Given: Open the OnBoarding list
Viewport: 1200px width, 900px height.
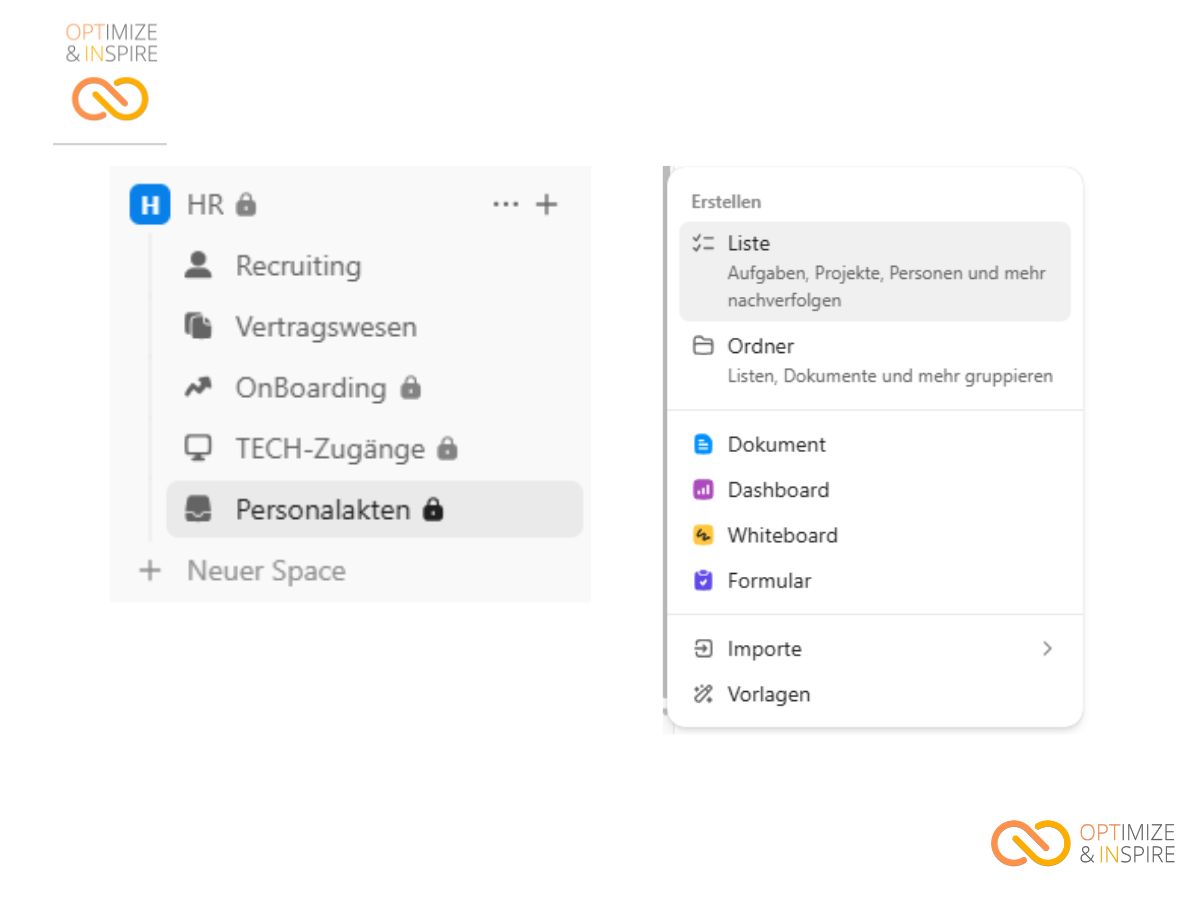Looking at the screenshot, I should [x=310, y=388].
